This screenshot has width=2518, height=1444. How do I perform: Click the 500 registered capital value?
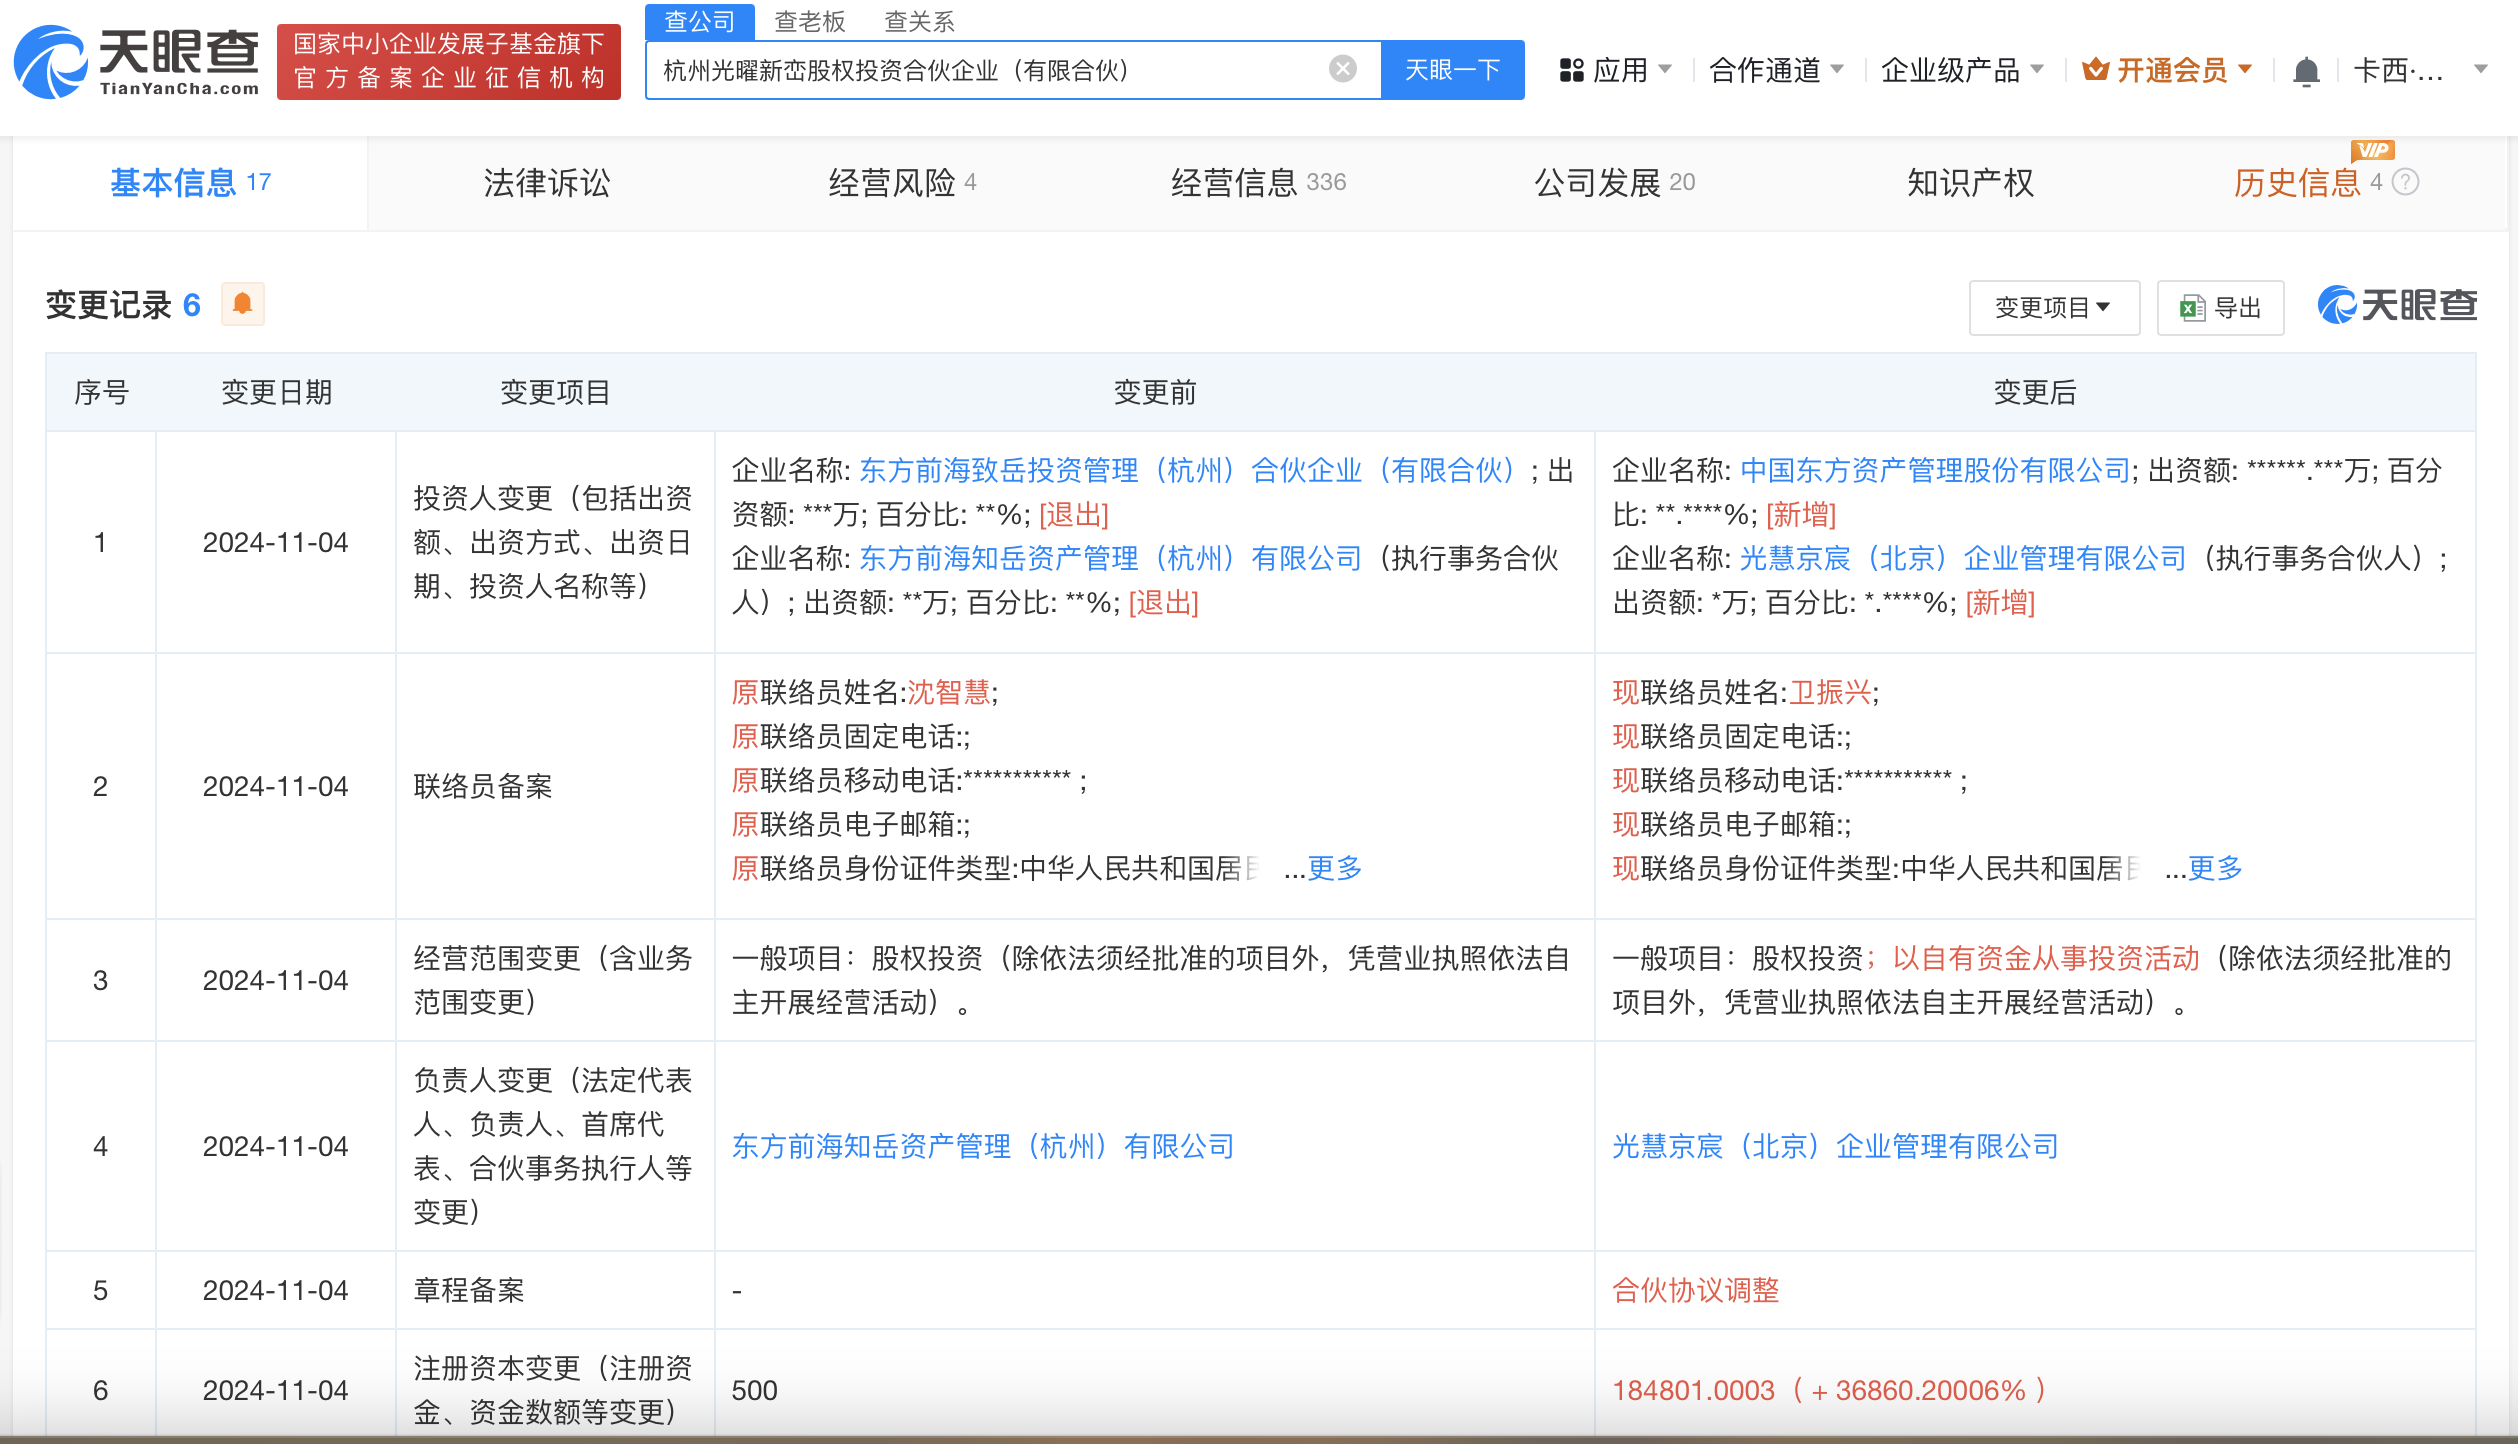point(754,1390)
